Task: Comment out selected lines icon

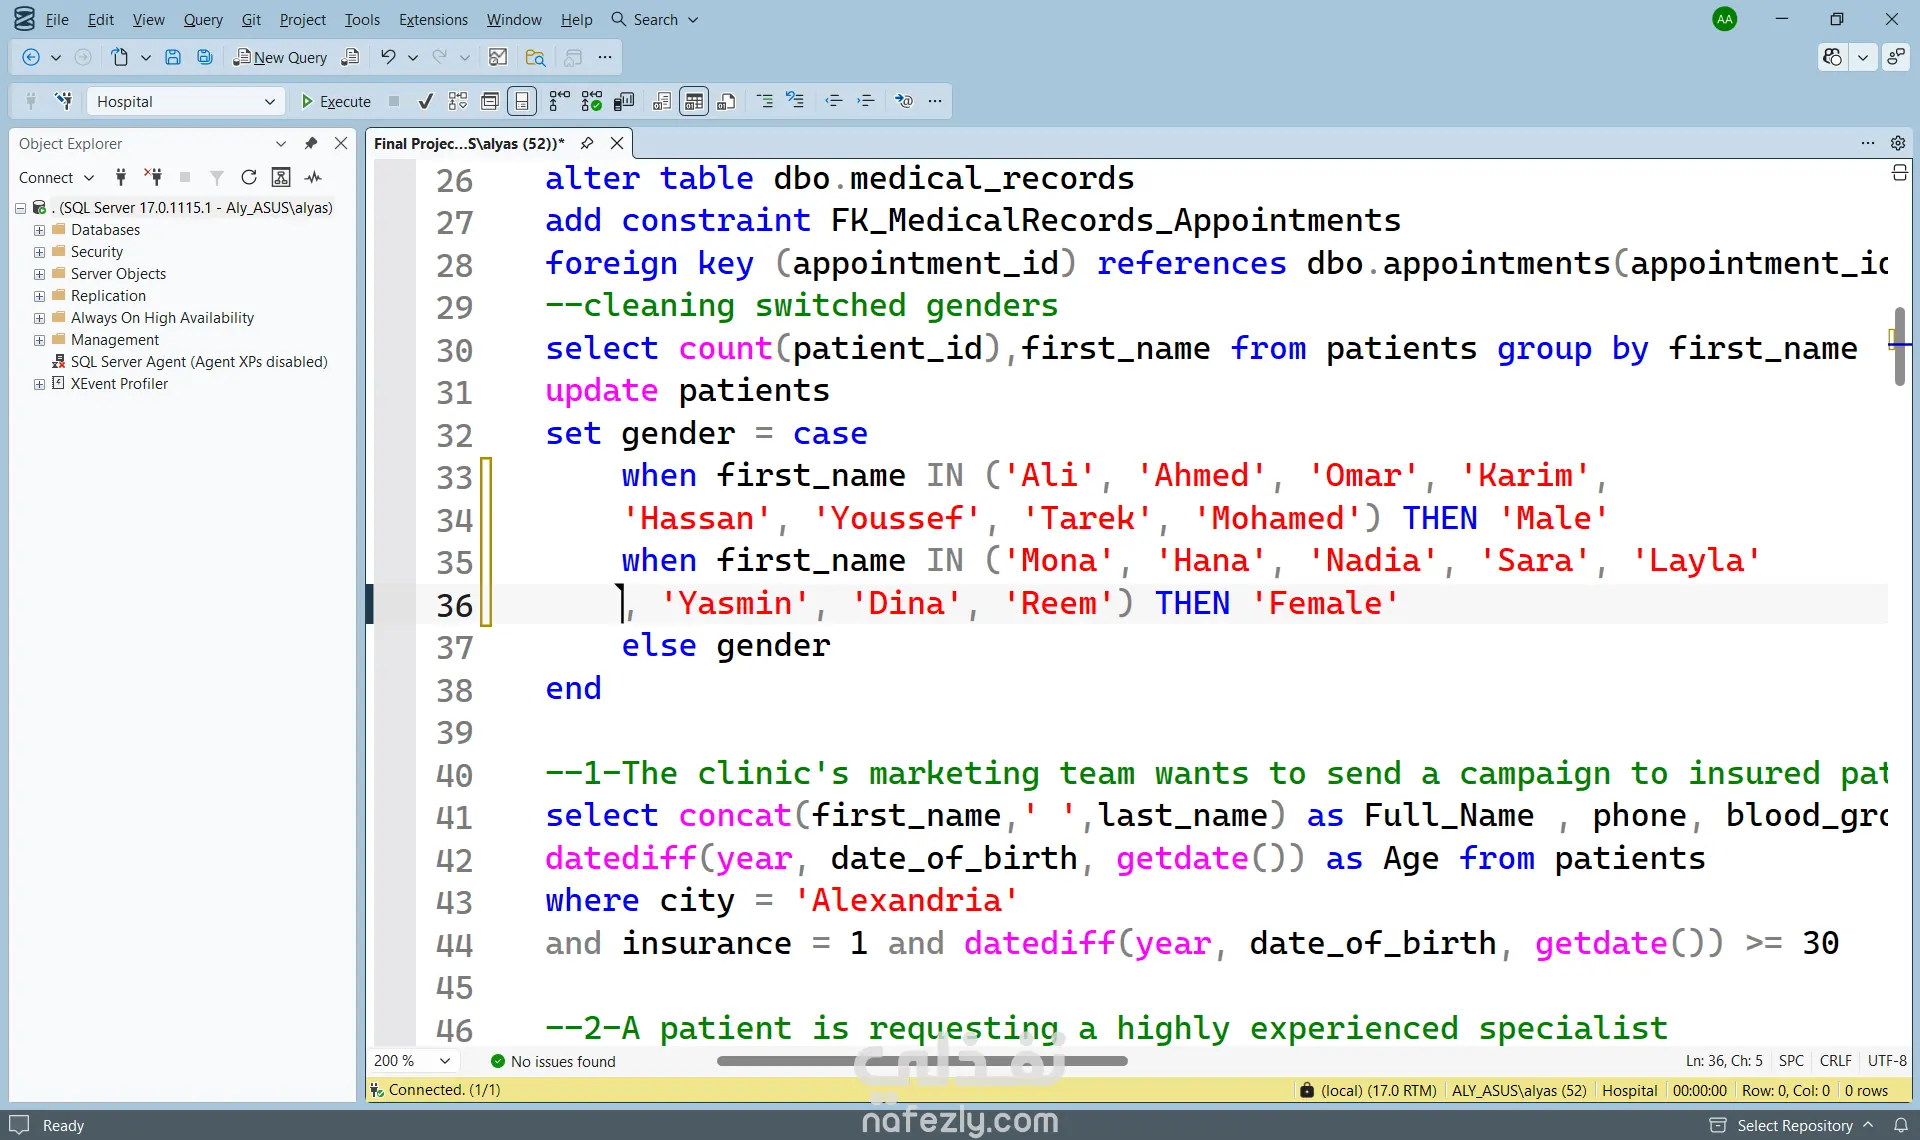Action: (764, 101)
